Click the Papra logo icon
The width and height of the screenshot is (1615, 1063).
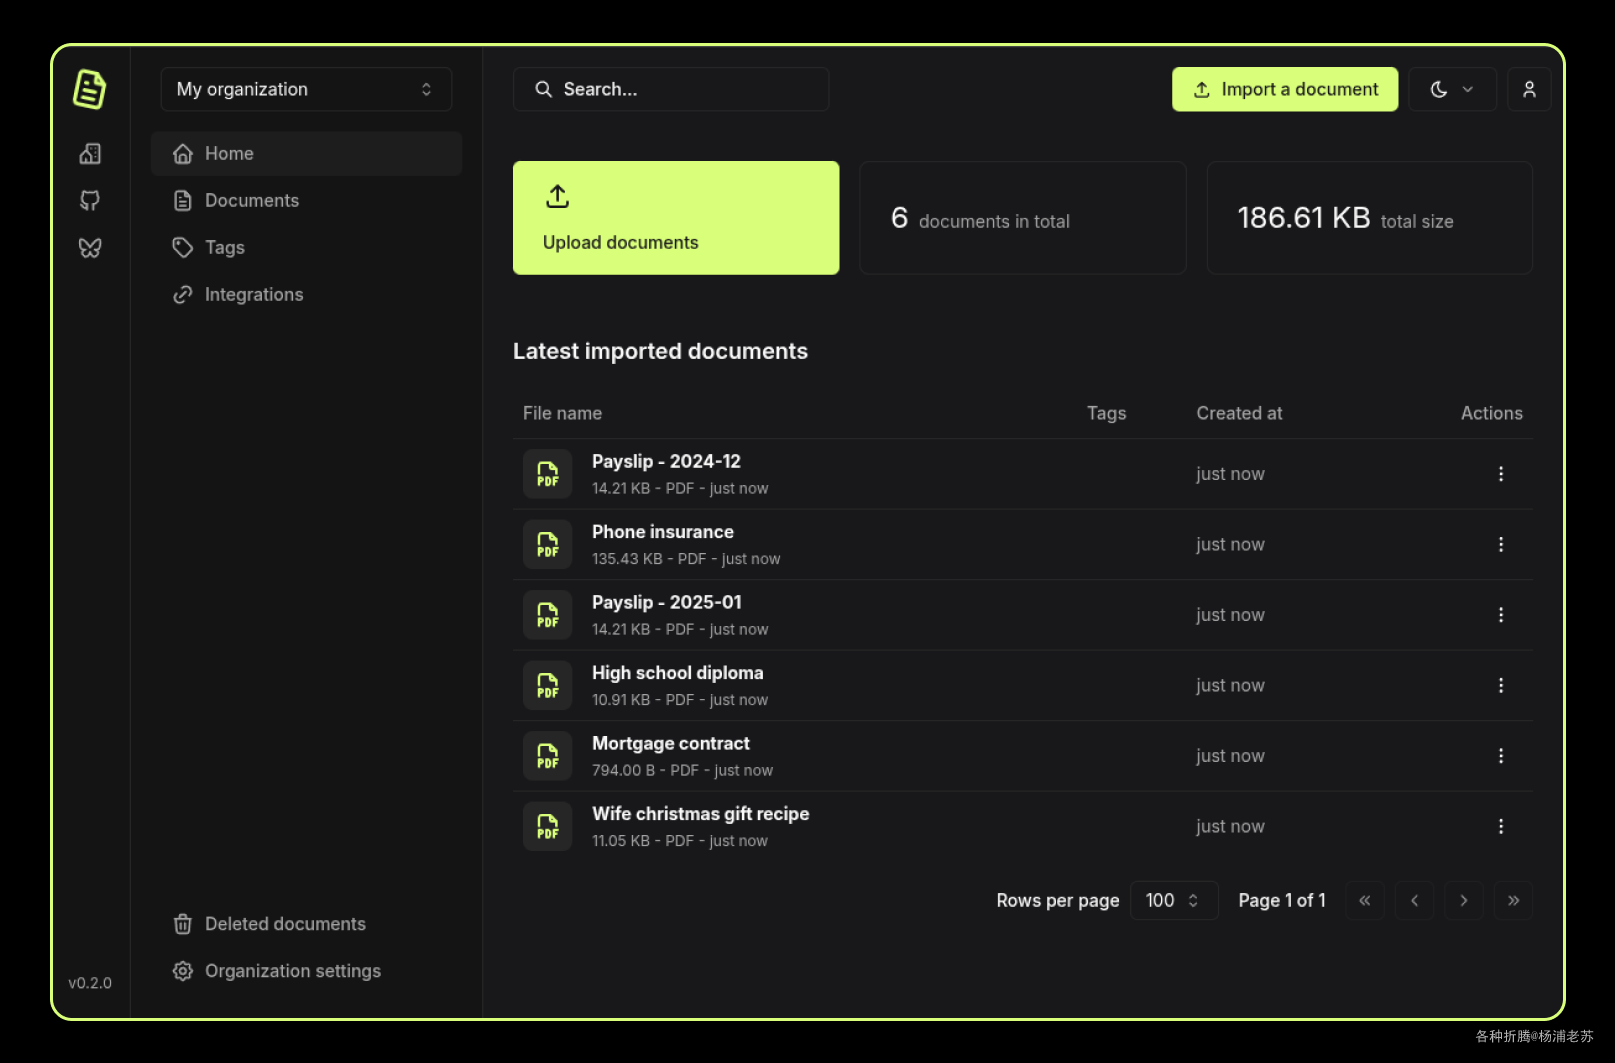pos(89,89)
